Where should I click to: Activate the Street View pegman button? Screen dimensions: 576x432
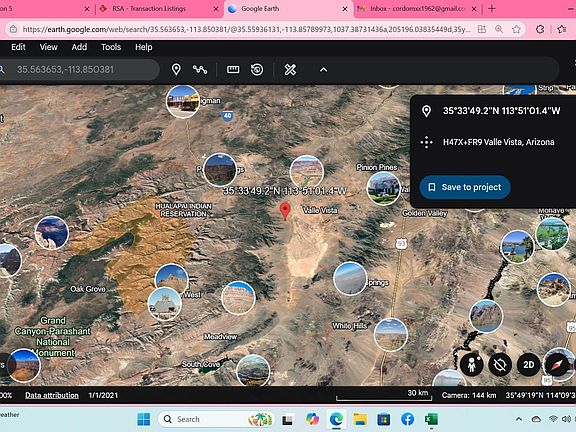(472, 365)
